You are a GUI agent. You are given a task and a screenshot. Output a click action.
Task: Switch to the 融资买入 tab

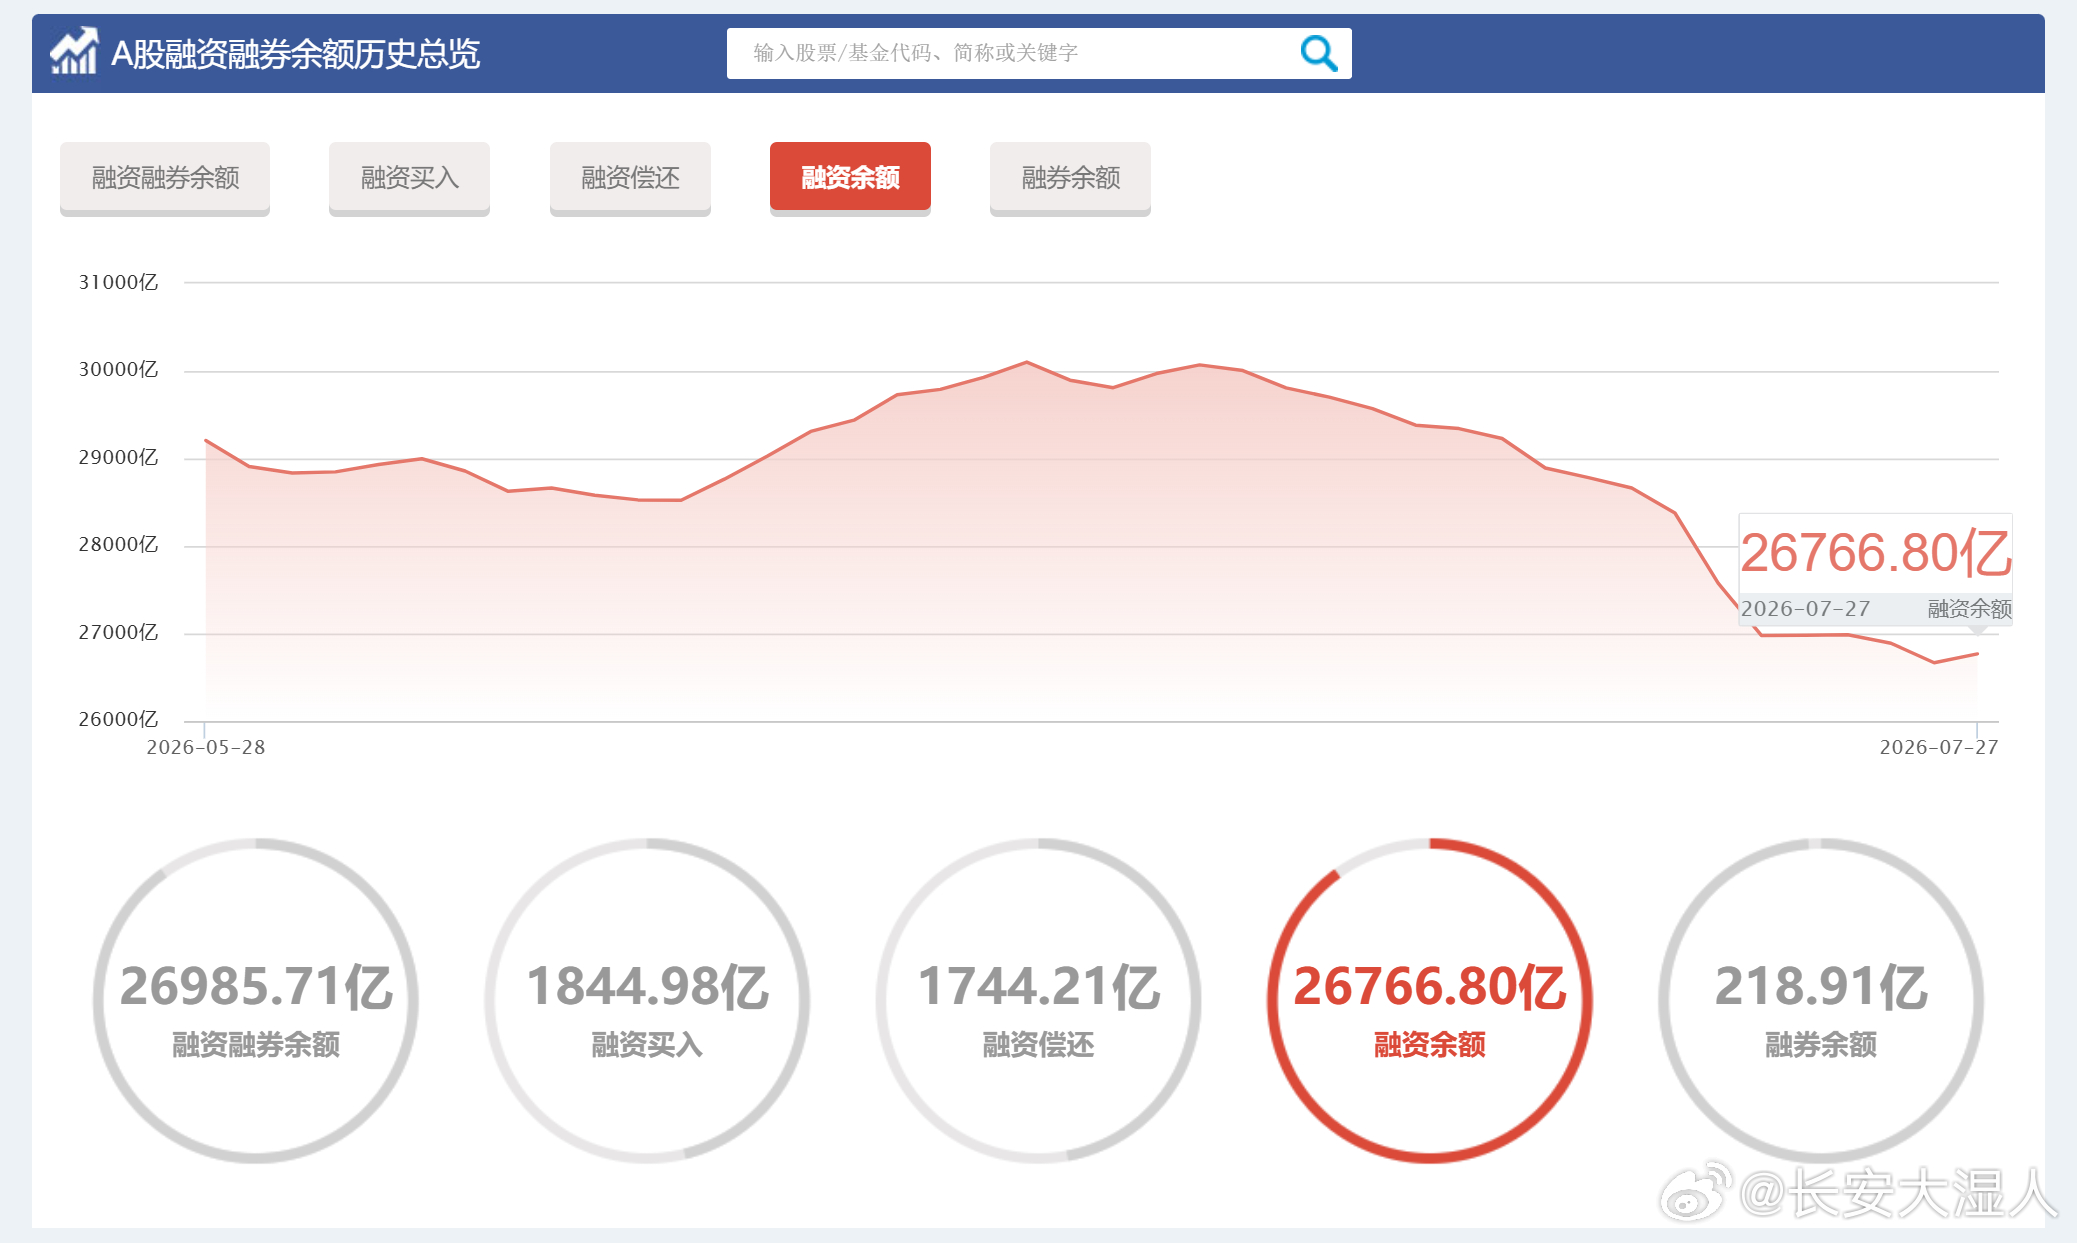409,178
